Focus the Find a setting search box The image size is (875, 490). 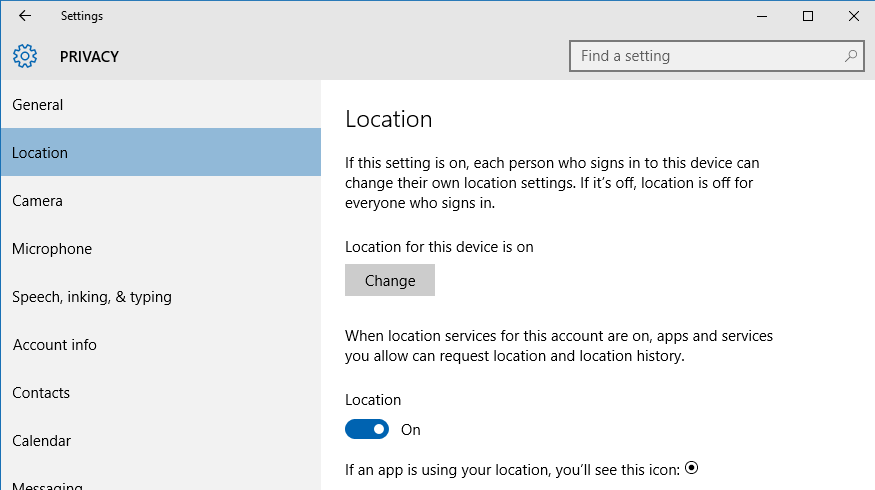(x=717, y=56)
